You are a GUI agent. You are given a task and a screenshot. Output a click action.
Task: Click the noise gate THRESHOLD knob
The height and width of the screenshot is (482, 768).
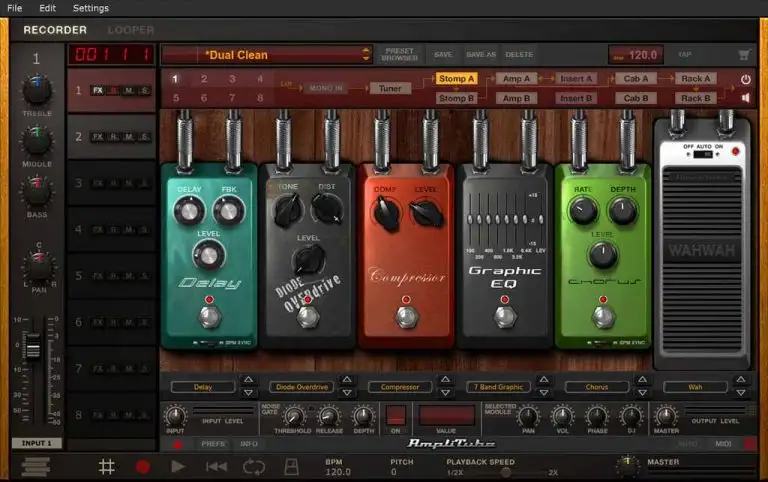coord(293,416)
